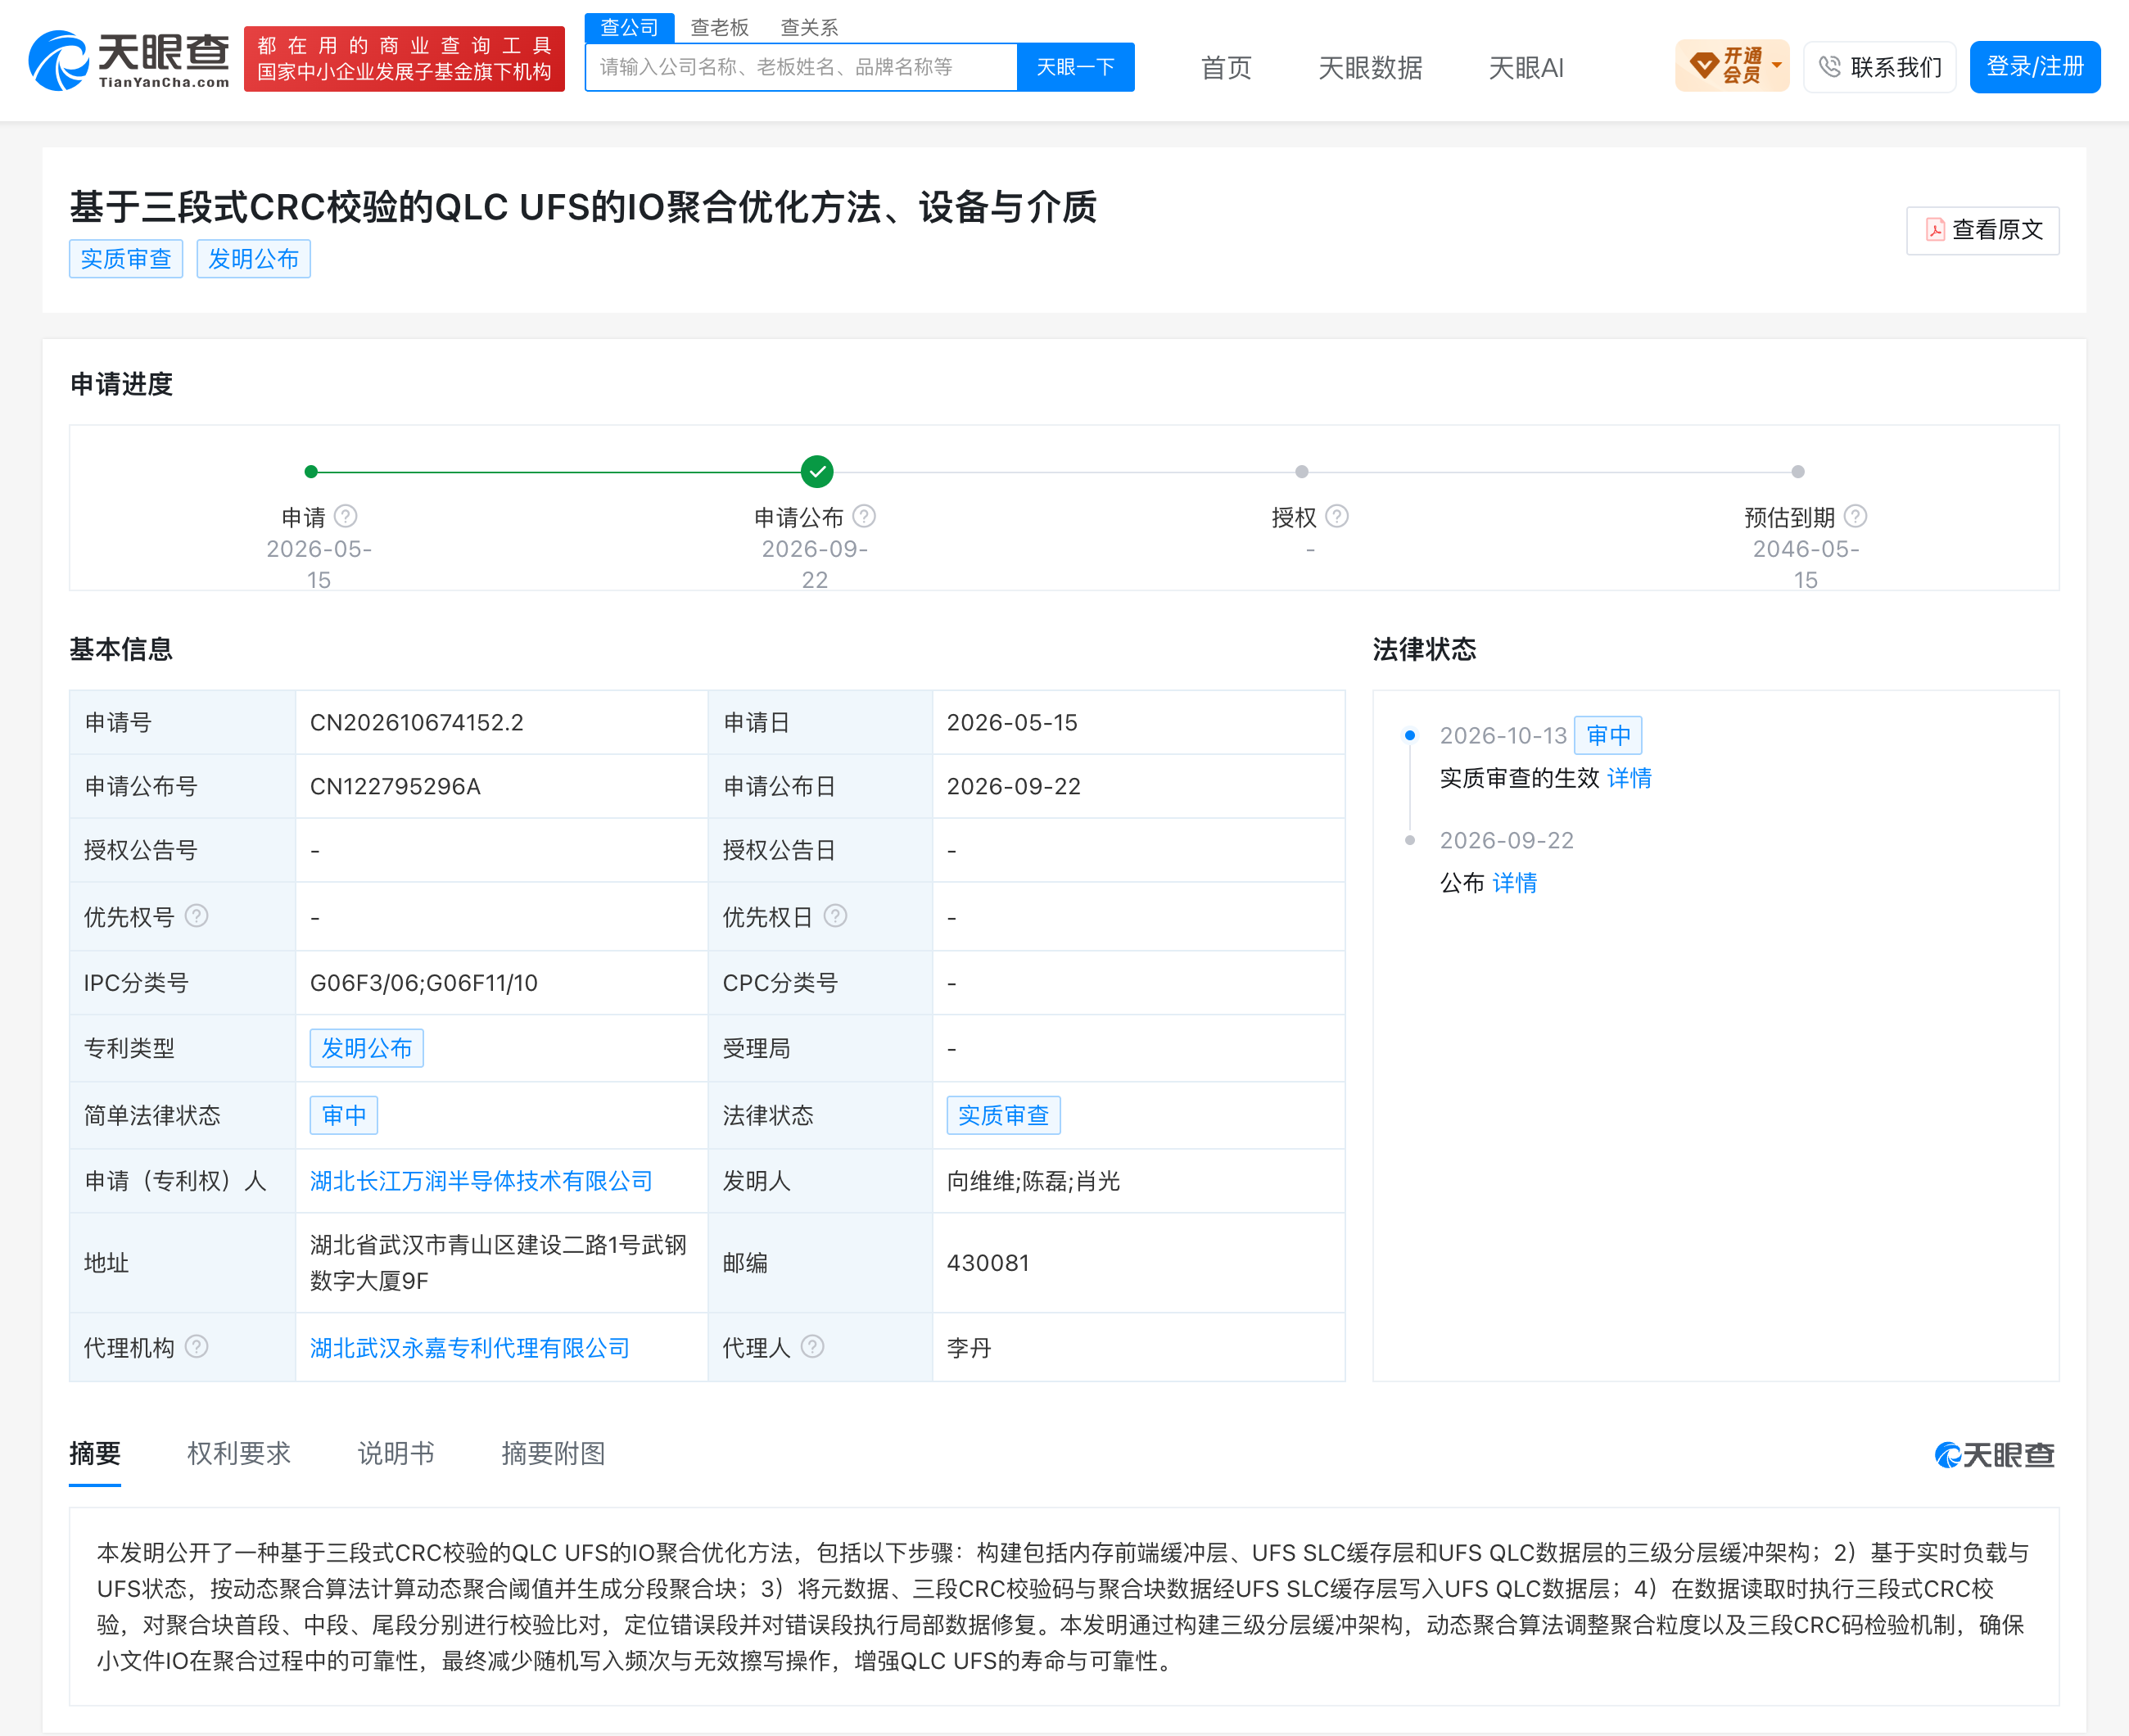Click the 登录/注册 button

pyautogui.click(x=2034, y=67)
